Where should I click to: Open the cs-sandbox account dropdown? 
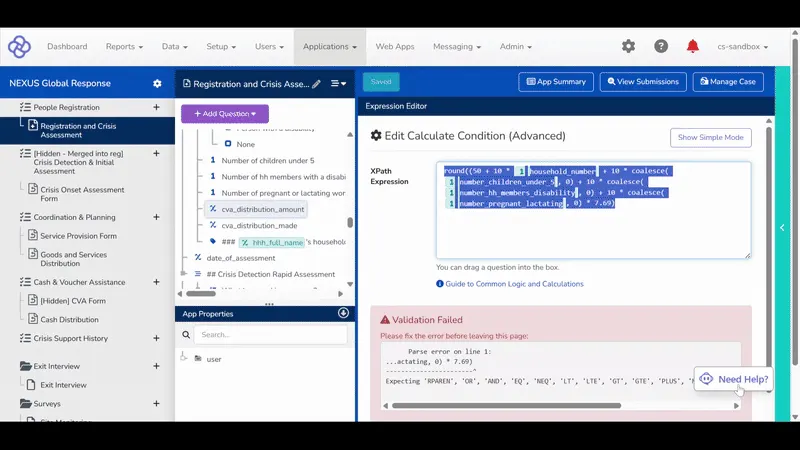pyautogui.click(x=742, y=46)
